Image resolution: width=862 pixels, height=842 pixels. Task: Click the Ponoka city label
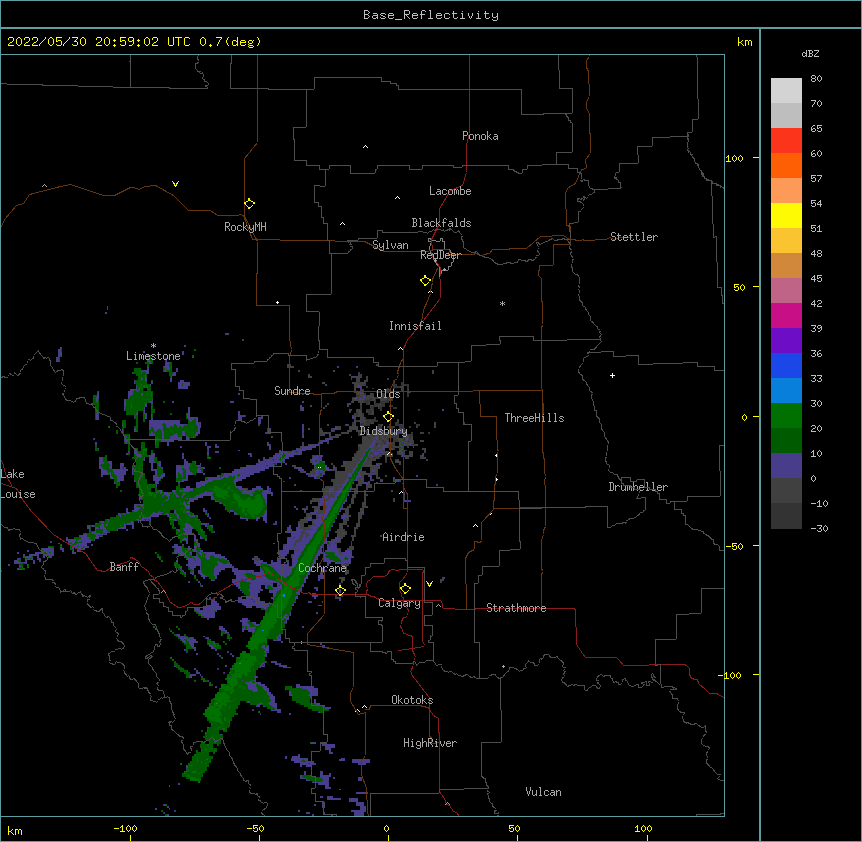click(480, 136)
